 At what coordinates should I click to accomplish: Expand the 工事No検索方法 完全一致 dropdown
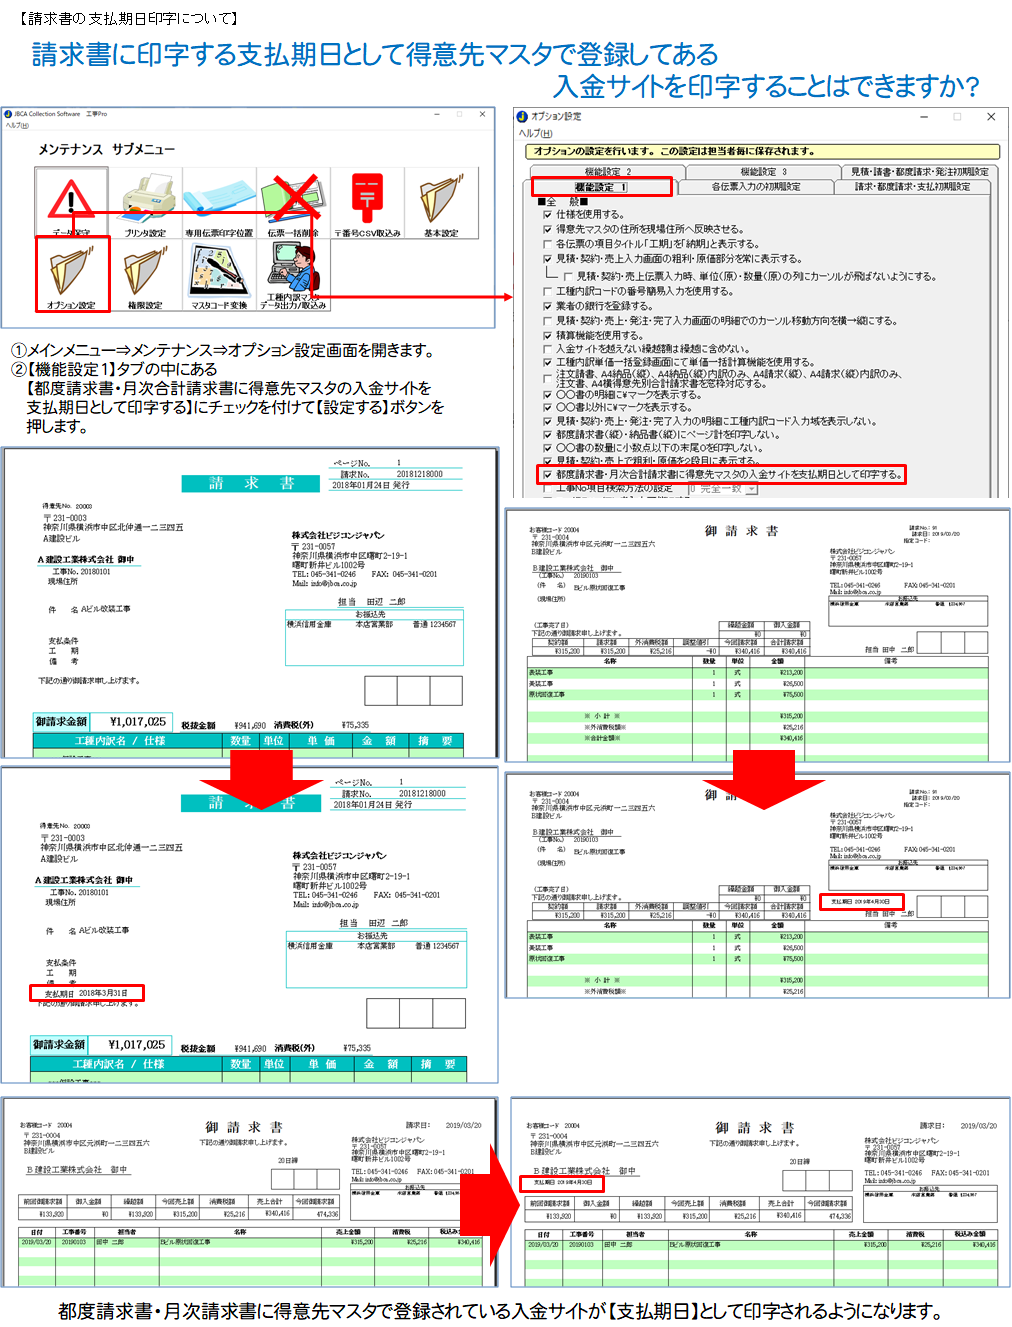tap(751, 489)
